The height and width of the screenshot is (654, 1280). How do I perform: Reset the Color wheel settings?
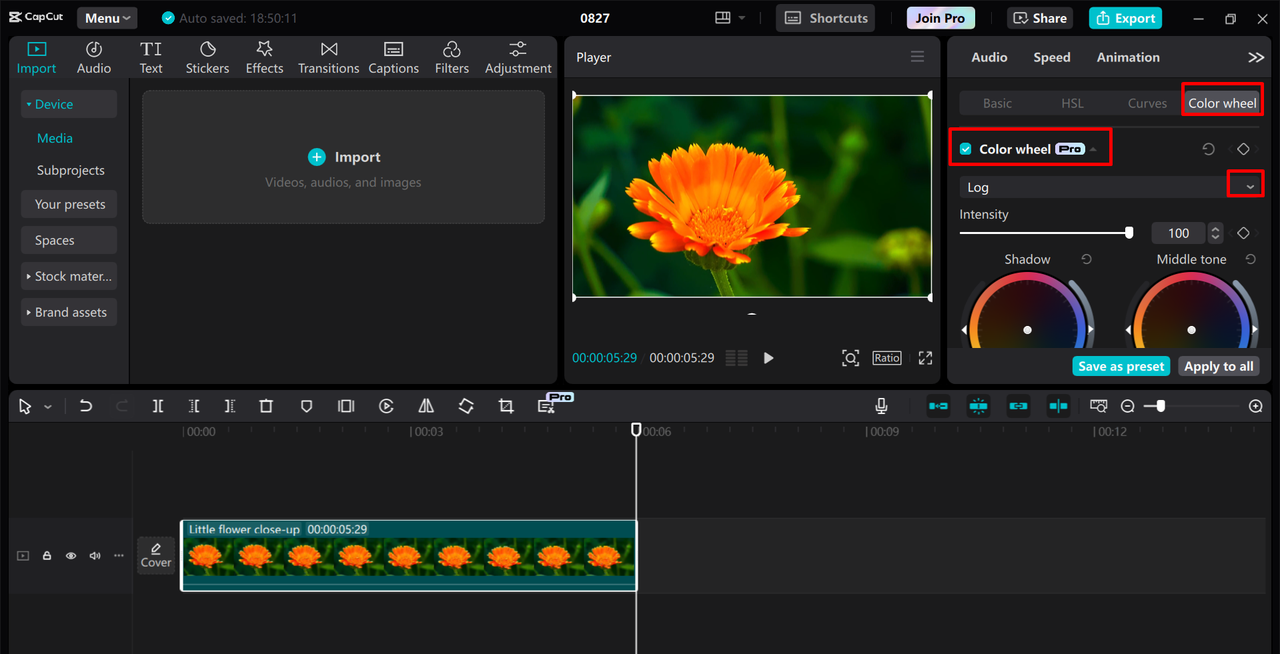point(1208,149)
